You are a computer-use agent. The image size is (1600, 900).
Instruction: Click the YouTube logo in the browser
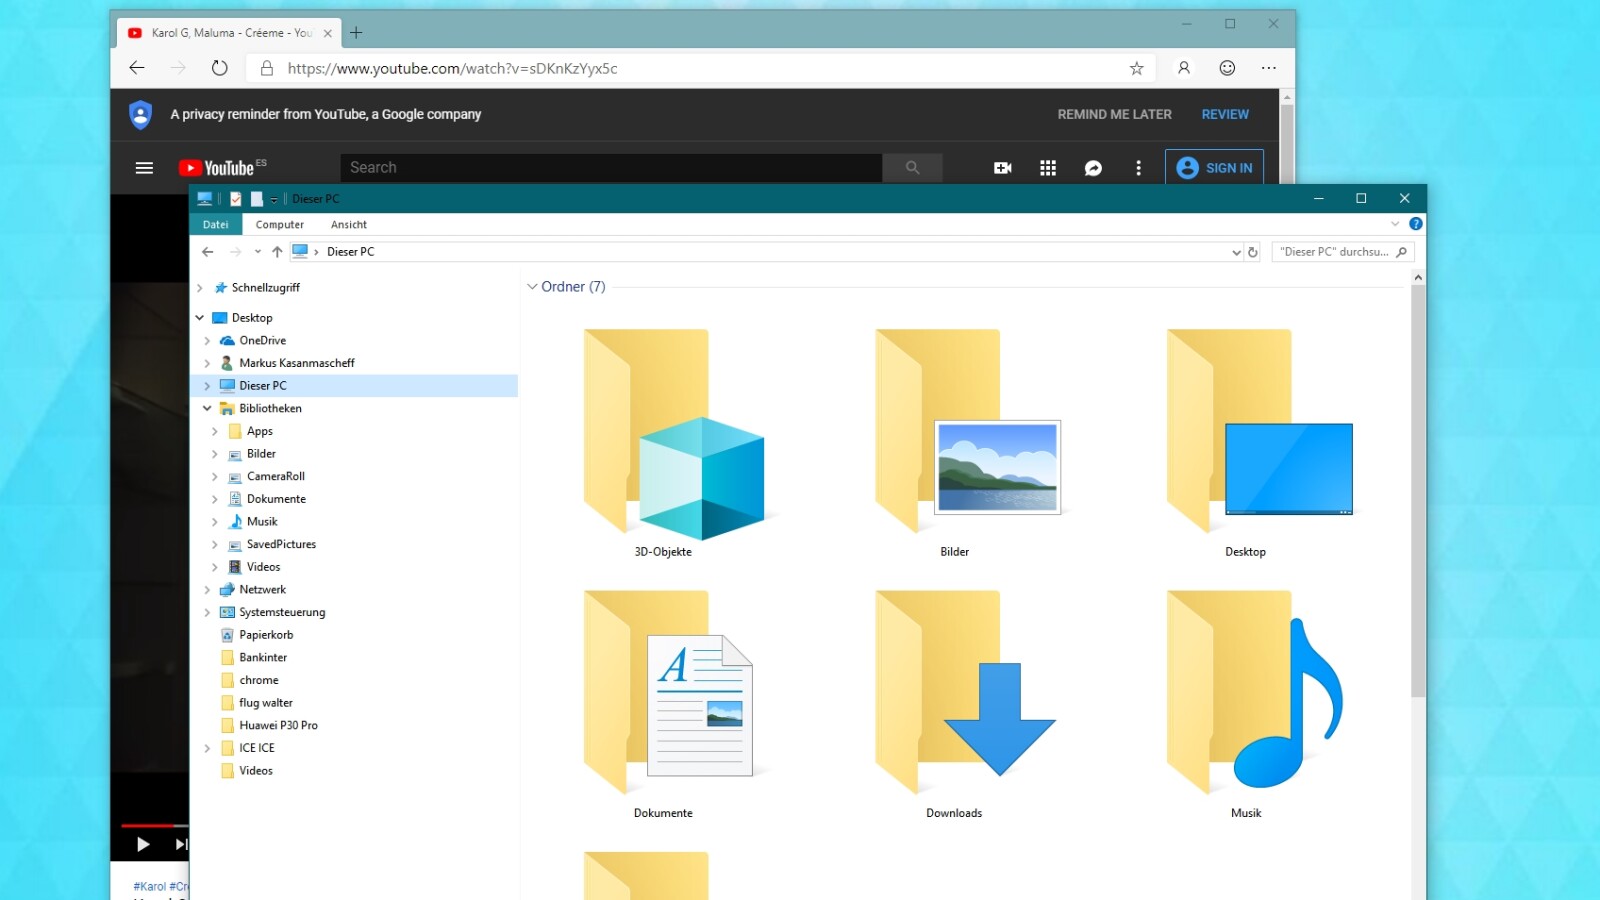(x=217, y=168)
